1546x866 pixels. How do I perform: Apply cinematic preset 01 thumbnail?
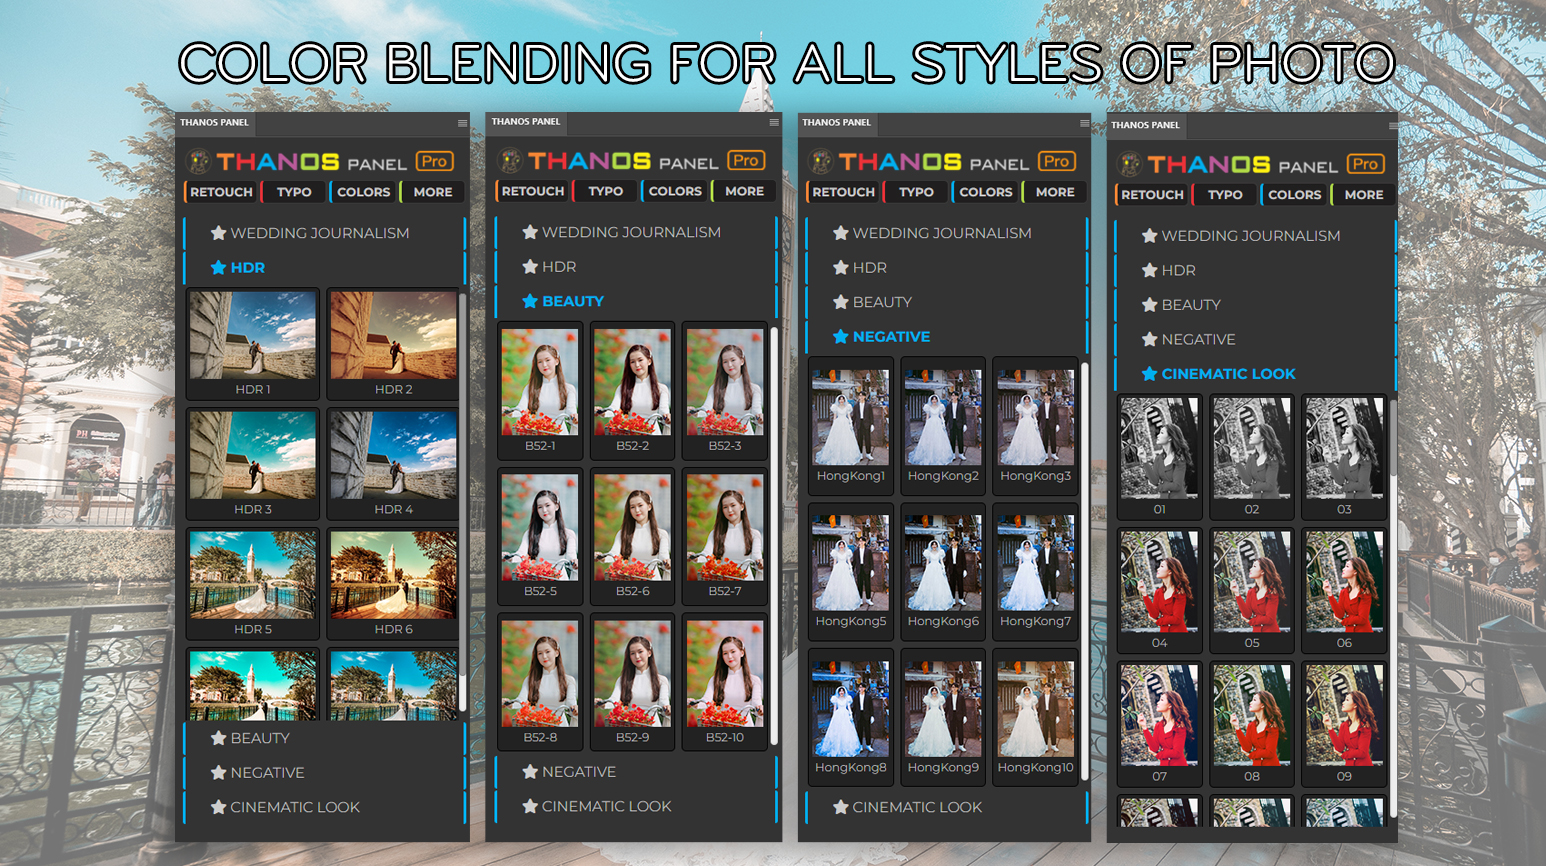[x=1160, y=457]
